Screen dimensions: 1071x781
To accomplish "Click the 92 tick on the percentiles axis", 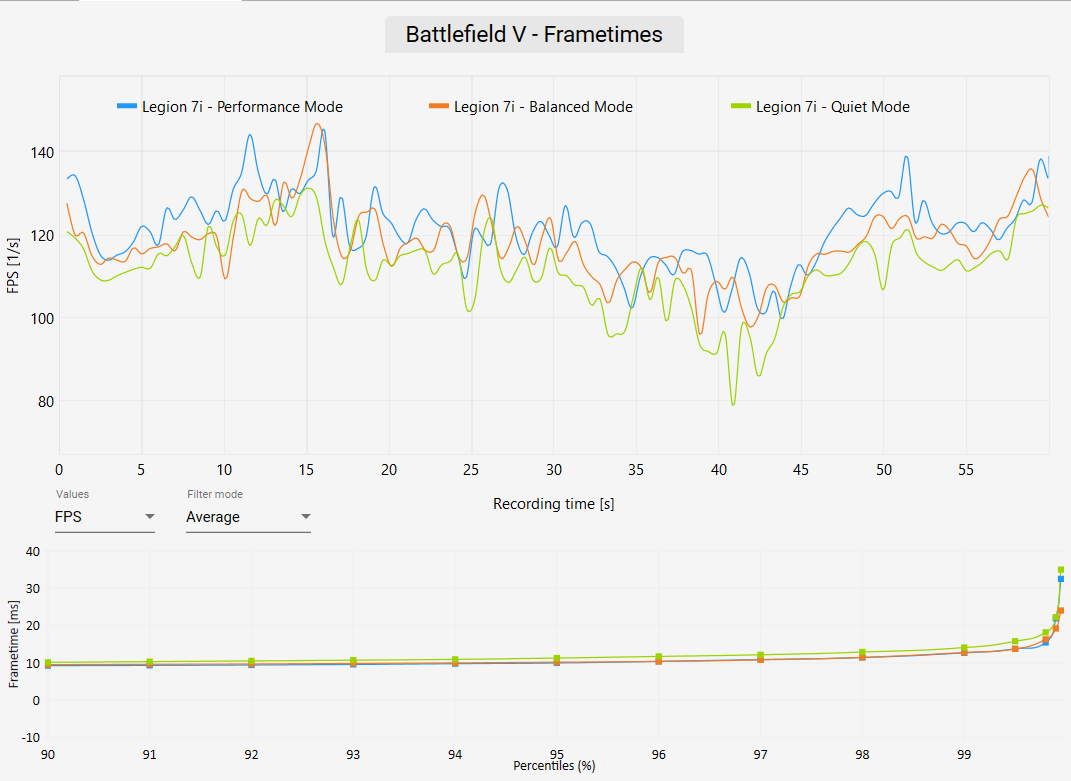I will (251, 754).
